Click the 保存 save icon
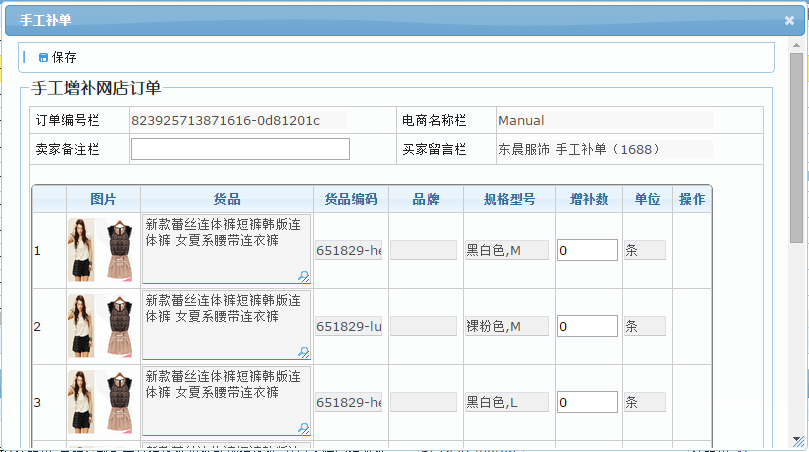The width and height of the screenshot is (809, 452). [43, 58]
